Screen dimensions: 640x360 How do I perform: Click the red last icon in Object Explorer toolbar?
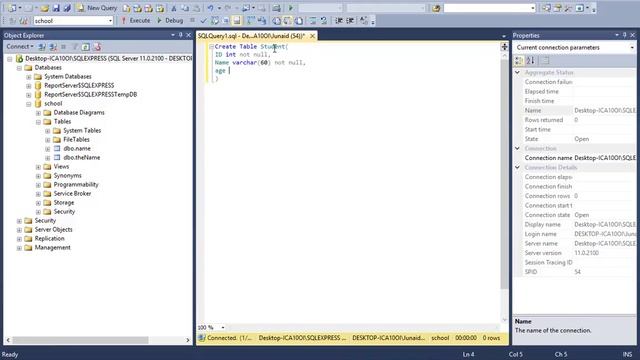[x=97, y=47]
